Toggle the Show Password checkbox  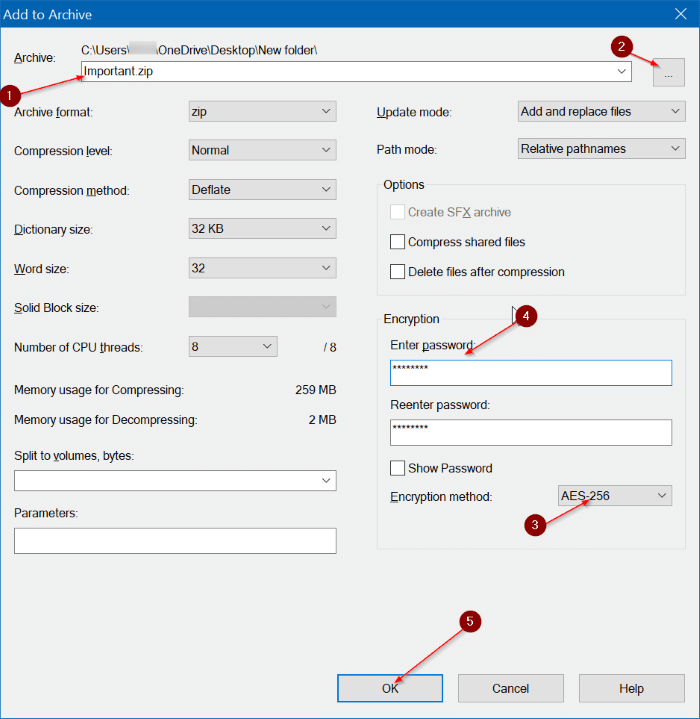pyautogui.click(x=397, y=468)
